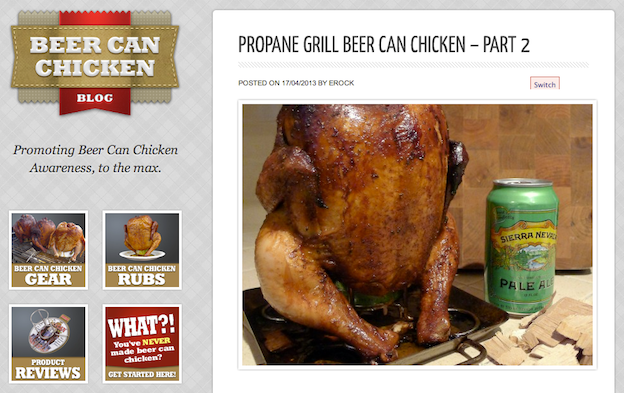Open the Beer Can Chicken Gear tile
Screen dimensions: 624x393
point(48,250)
